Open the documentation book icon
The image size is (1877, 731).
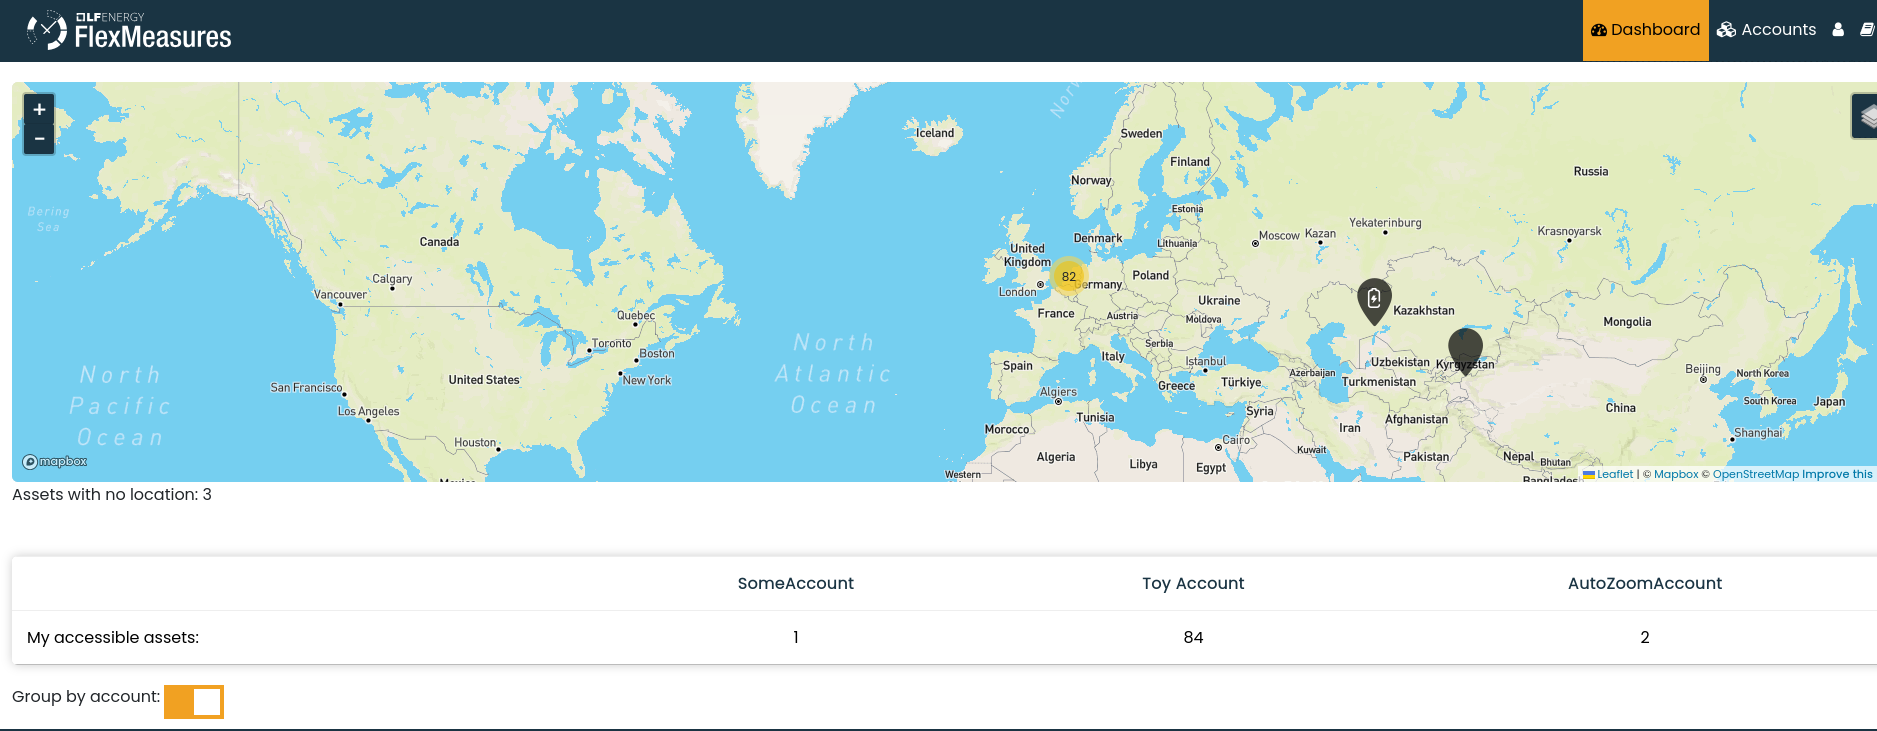pos(1866,30)
